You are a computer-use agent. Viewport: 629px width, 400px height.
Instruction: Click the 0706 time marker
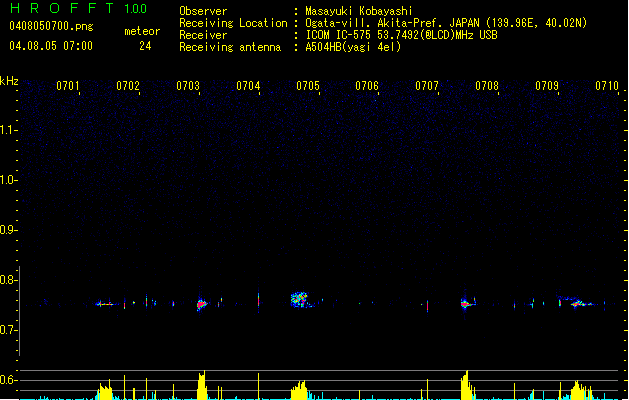[367, 86]
